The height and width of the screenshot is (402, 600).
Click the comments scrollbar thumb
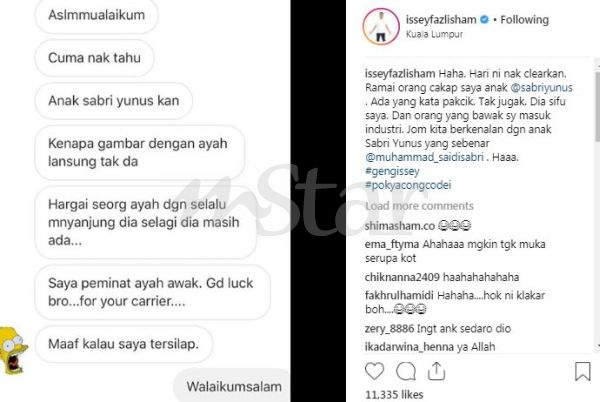click(x=597, y=105)
